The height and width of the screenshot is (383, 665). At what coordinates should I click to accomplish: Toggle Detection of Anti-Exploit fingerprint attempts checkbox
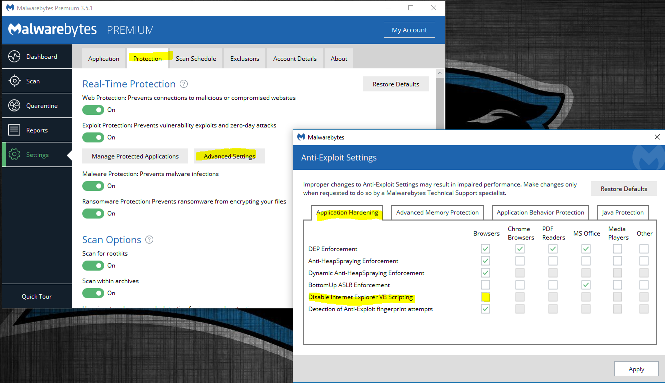click(x=486, y=309)
